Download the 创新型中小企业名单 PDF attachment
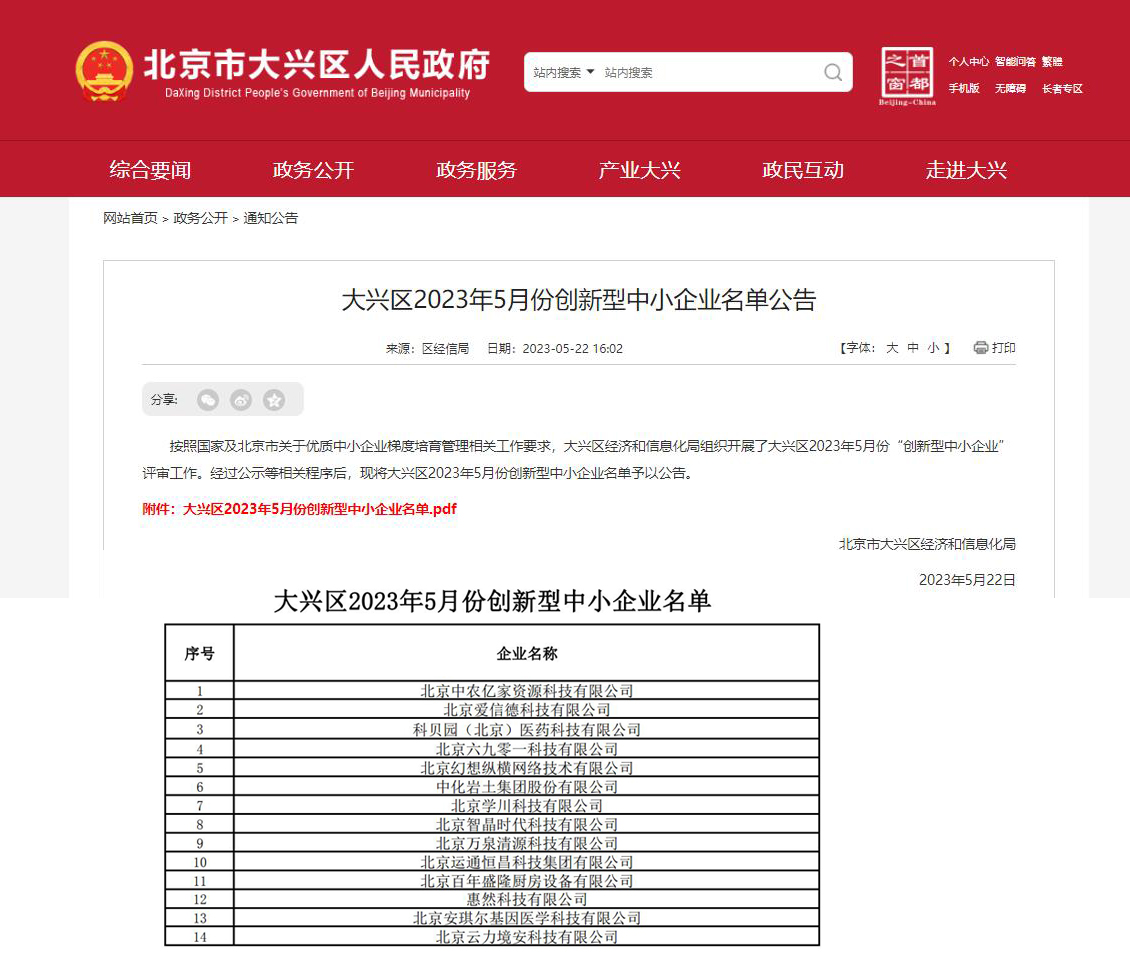1130x968 pixels. (x=319, y=509)
